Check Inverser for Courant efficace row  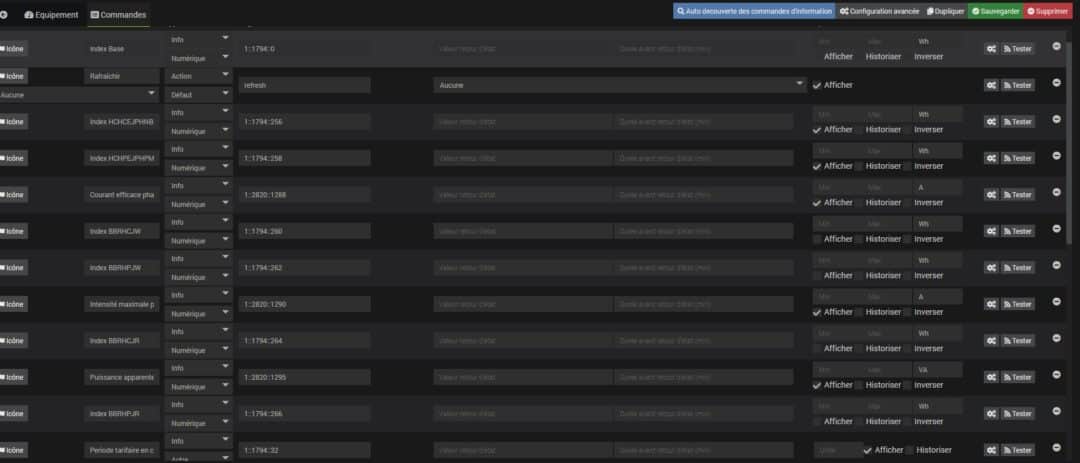coord(908,202)
